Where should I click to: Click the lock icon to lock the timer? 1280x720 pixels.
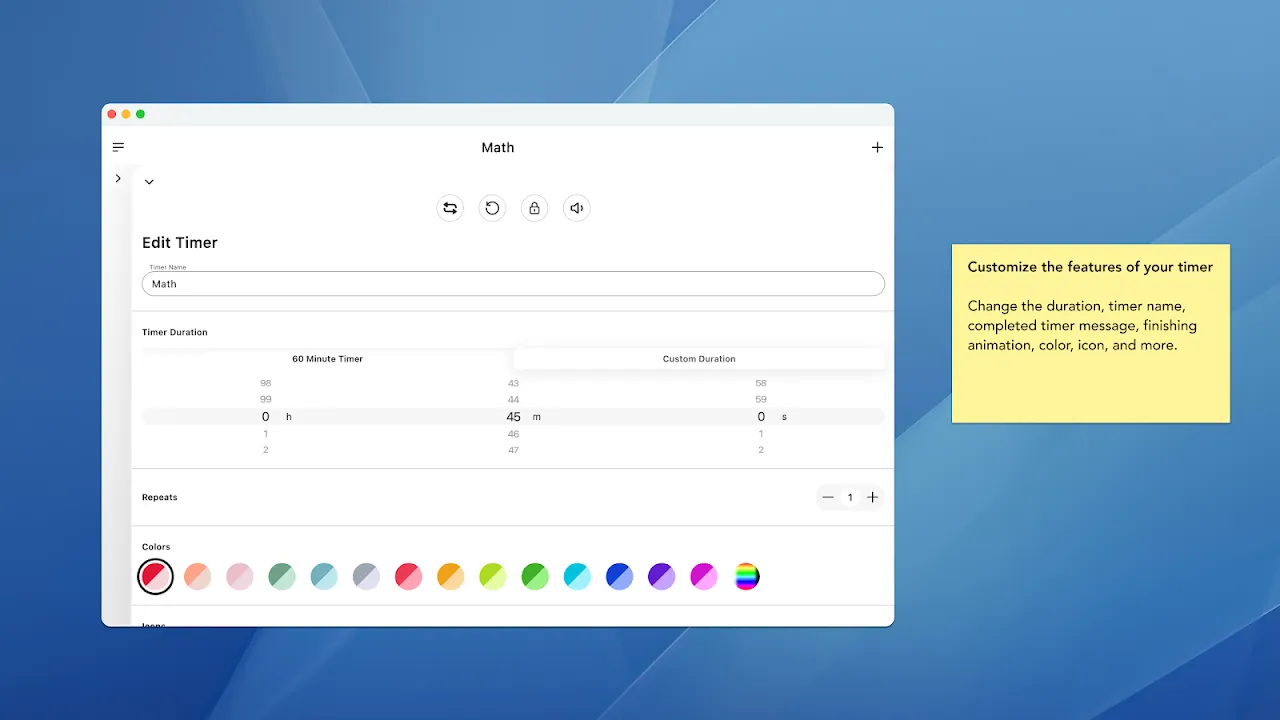(x=534, y=207)
